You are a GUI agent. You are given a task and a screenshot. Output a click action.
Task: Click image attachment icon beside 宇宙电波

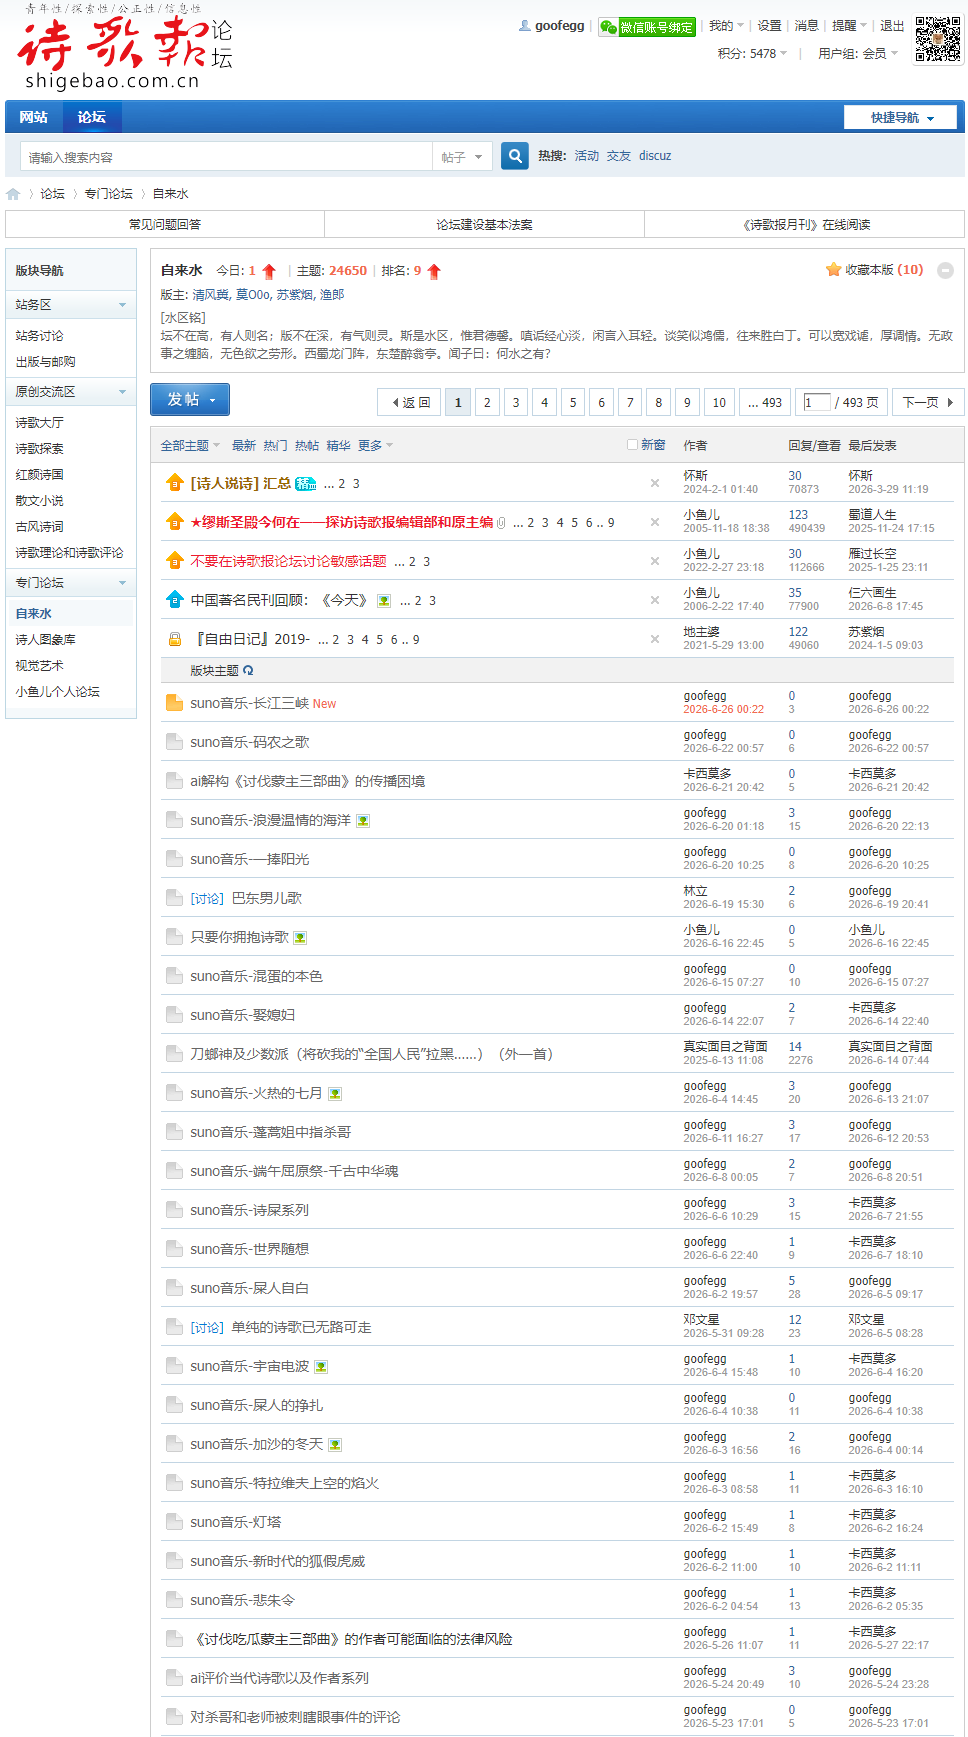(x=321, y=1367)
